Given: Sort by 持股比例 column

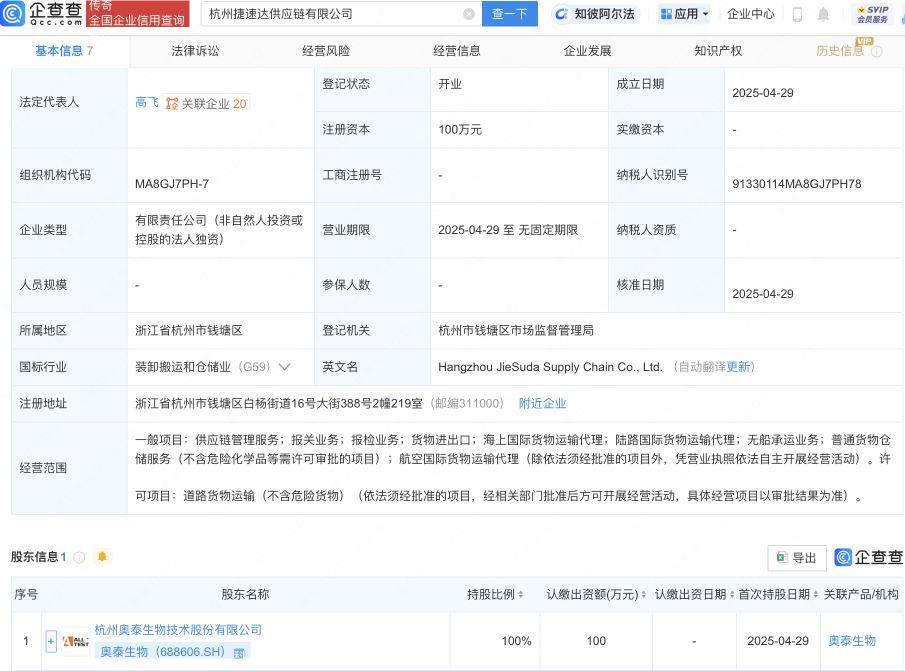Looking at the screenshot, I should pos(497,594).
